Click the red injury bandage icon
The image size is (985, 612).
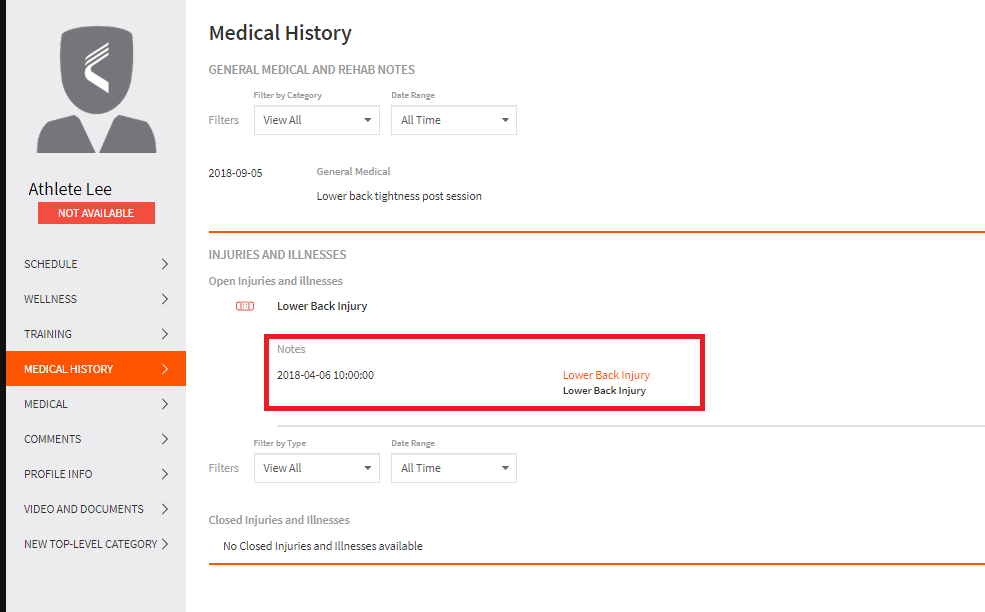pyautogui.click(x=245, y=306)
